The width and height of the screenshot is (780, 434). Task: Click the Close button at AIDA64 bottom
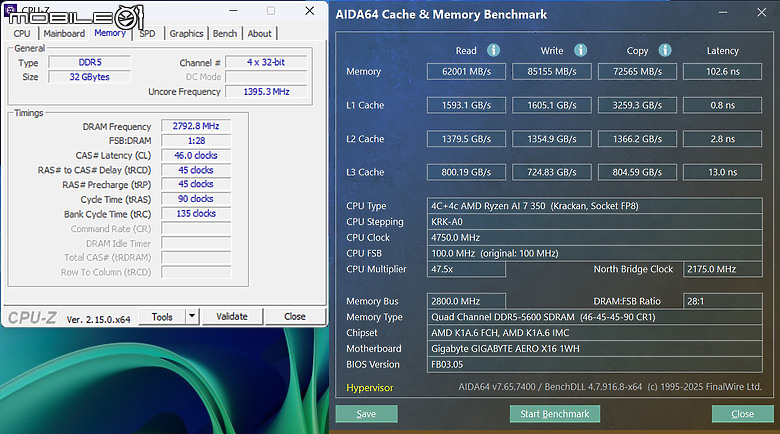pyautogui.click(x=742, y=414)
